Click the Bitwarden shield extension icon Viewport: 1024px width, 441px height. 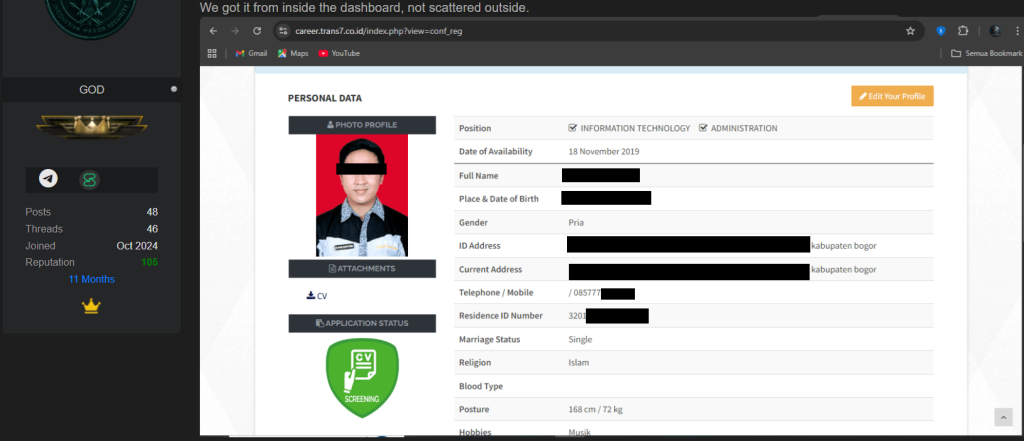[x=941, y=31]
